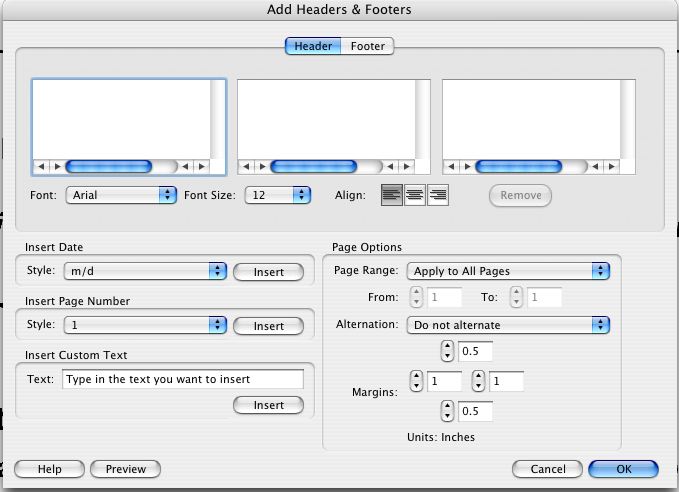Increase right margin stepper value

pos(478,376)
